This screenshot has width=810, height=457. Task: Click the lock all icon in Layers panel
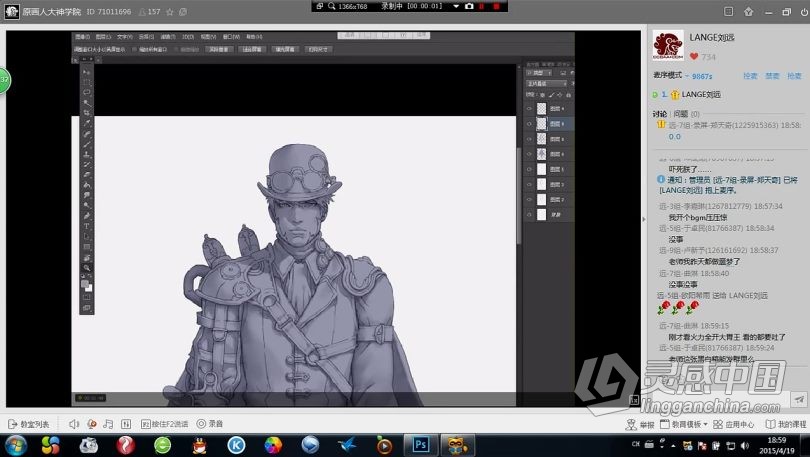click(568, 95)
